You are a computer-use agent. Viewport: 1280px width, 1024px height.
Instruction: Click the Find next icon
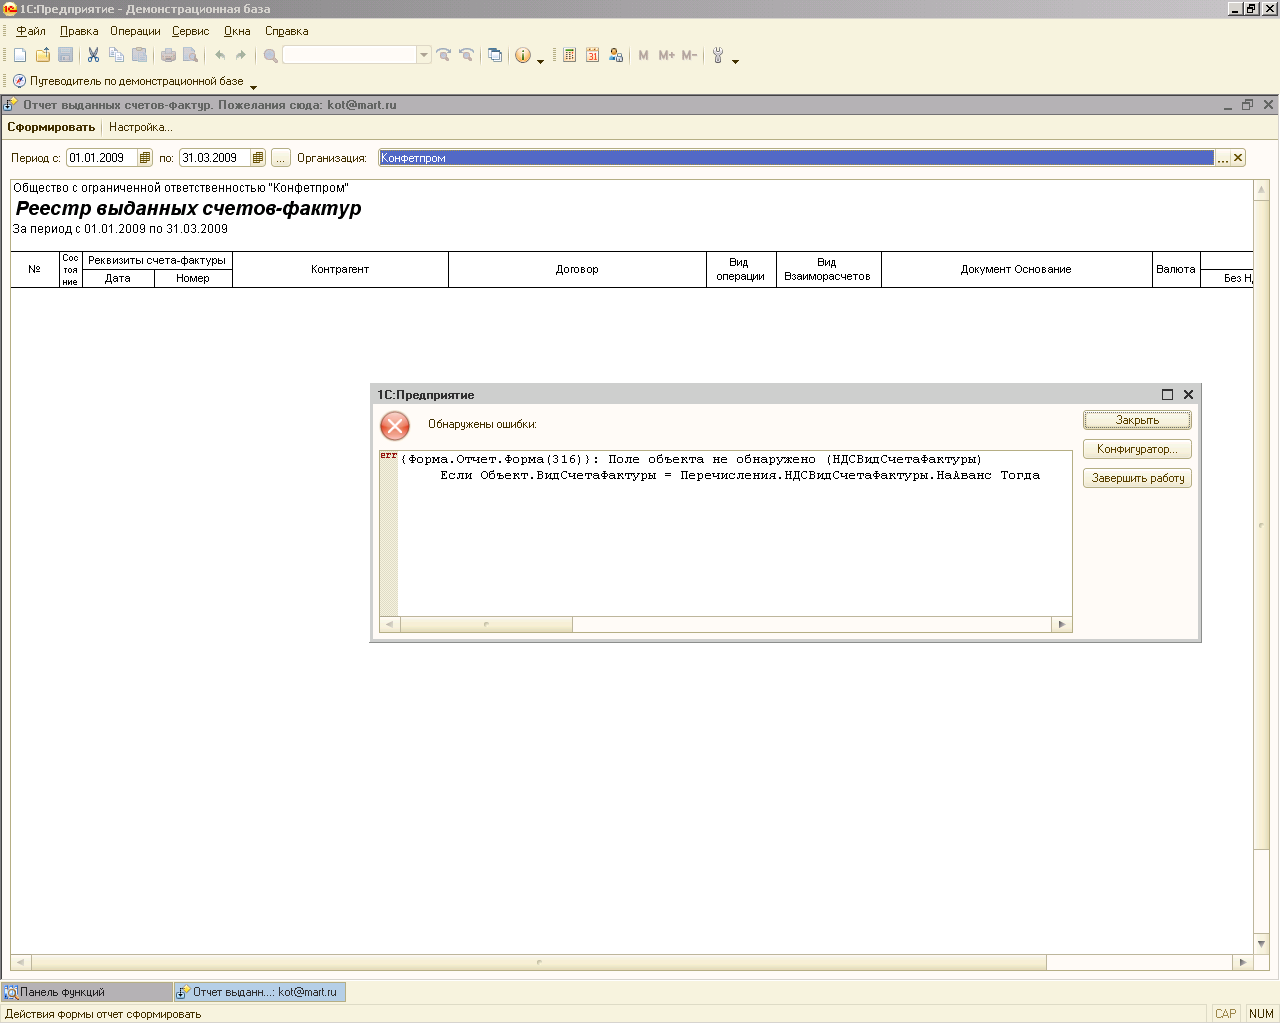coord(444,55)
